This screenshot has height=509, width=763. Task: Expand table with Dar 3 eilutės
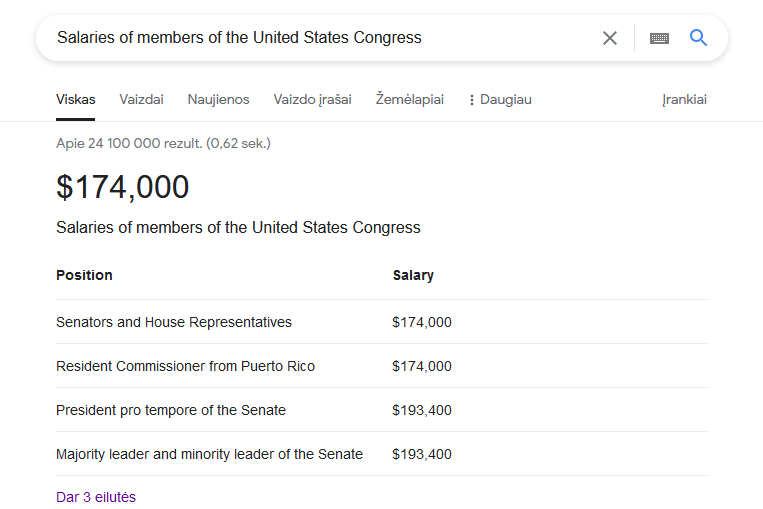click(96, 497)
